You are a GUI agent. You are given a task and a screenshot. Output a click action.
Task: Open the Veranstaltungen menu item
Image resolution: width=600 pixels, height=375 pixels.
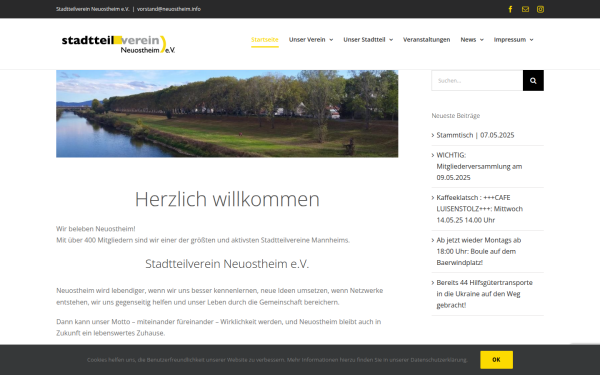[426, 39]
